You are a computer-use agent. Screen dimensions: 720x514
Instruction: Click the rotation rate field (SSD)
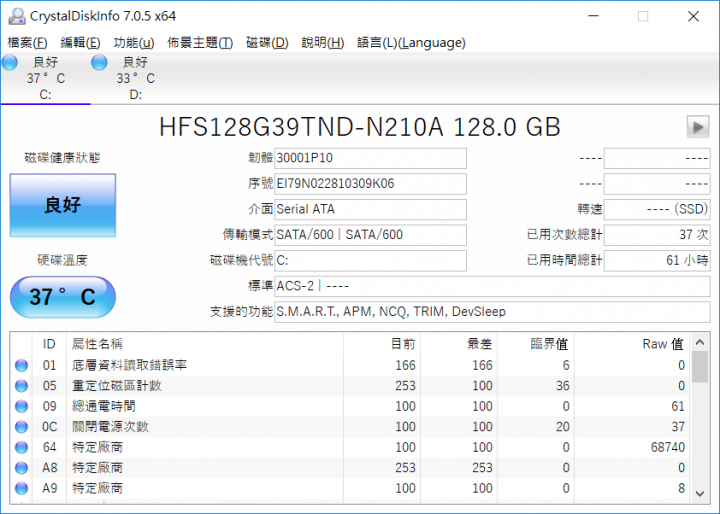pos(657,209)
